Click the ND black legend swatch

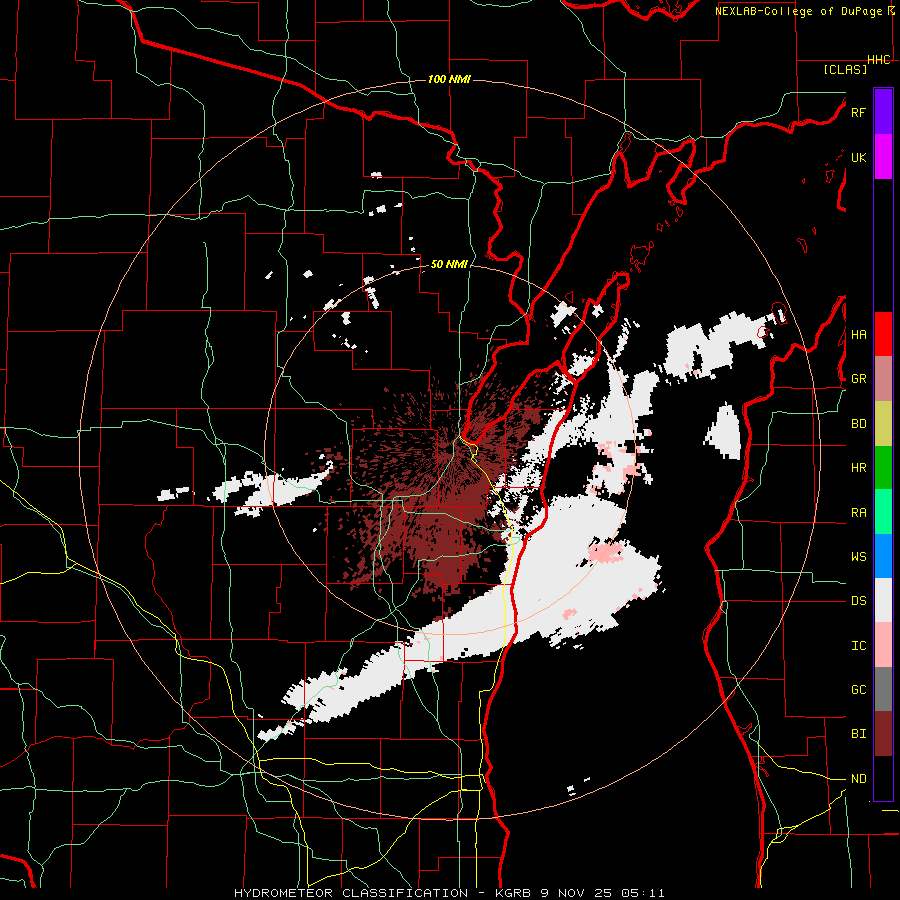click(883, 778)
